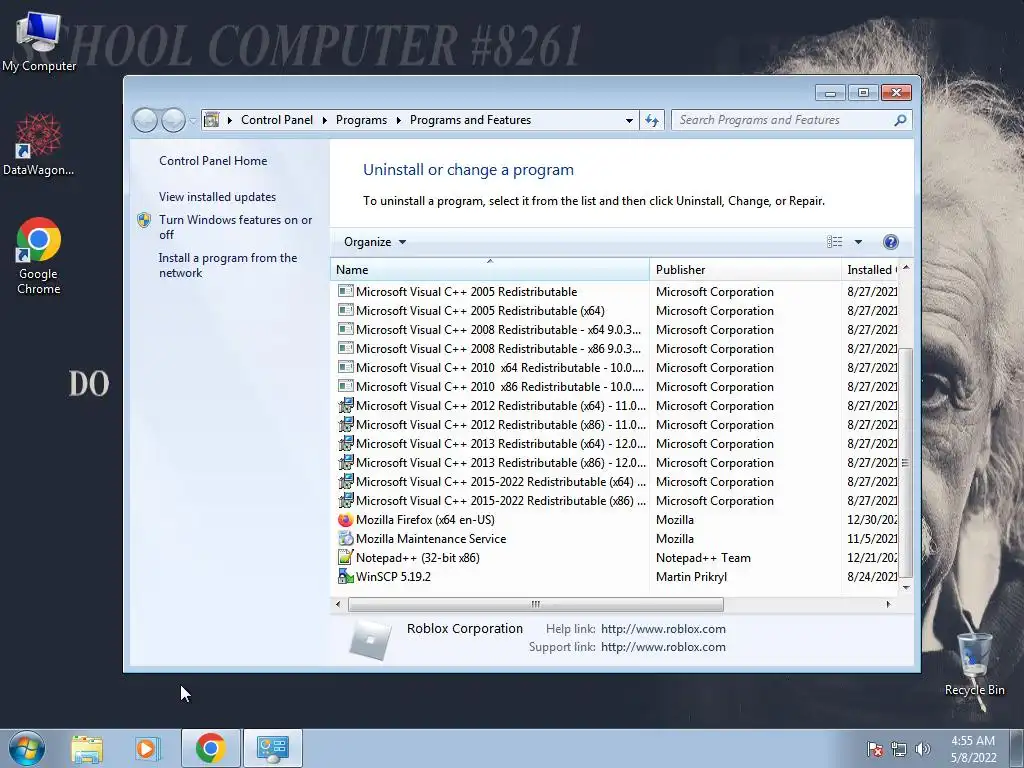Click the horizontal scrollbar thumb
This screenshot has height=768, width=1024.
[536, 604]
